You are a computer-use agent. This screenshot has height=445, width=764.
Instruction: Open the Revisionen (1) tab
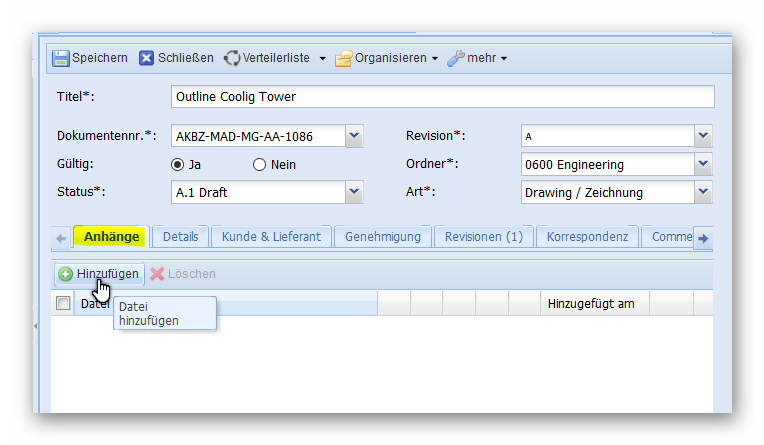[x=484, y=237]
